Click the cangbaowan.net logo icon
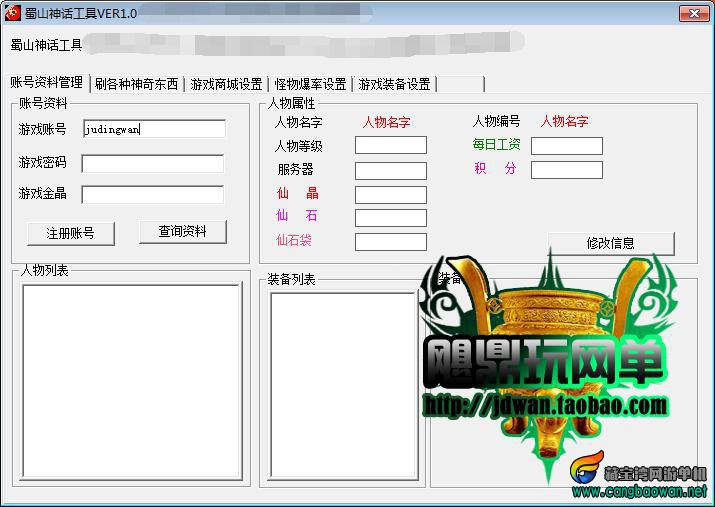Viewport: 715px width, 507px height. coord(587,467)
